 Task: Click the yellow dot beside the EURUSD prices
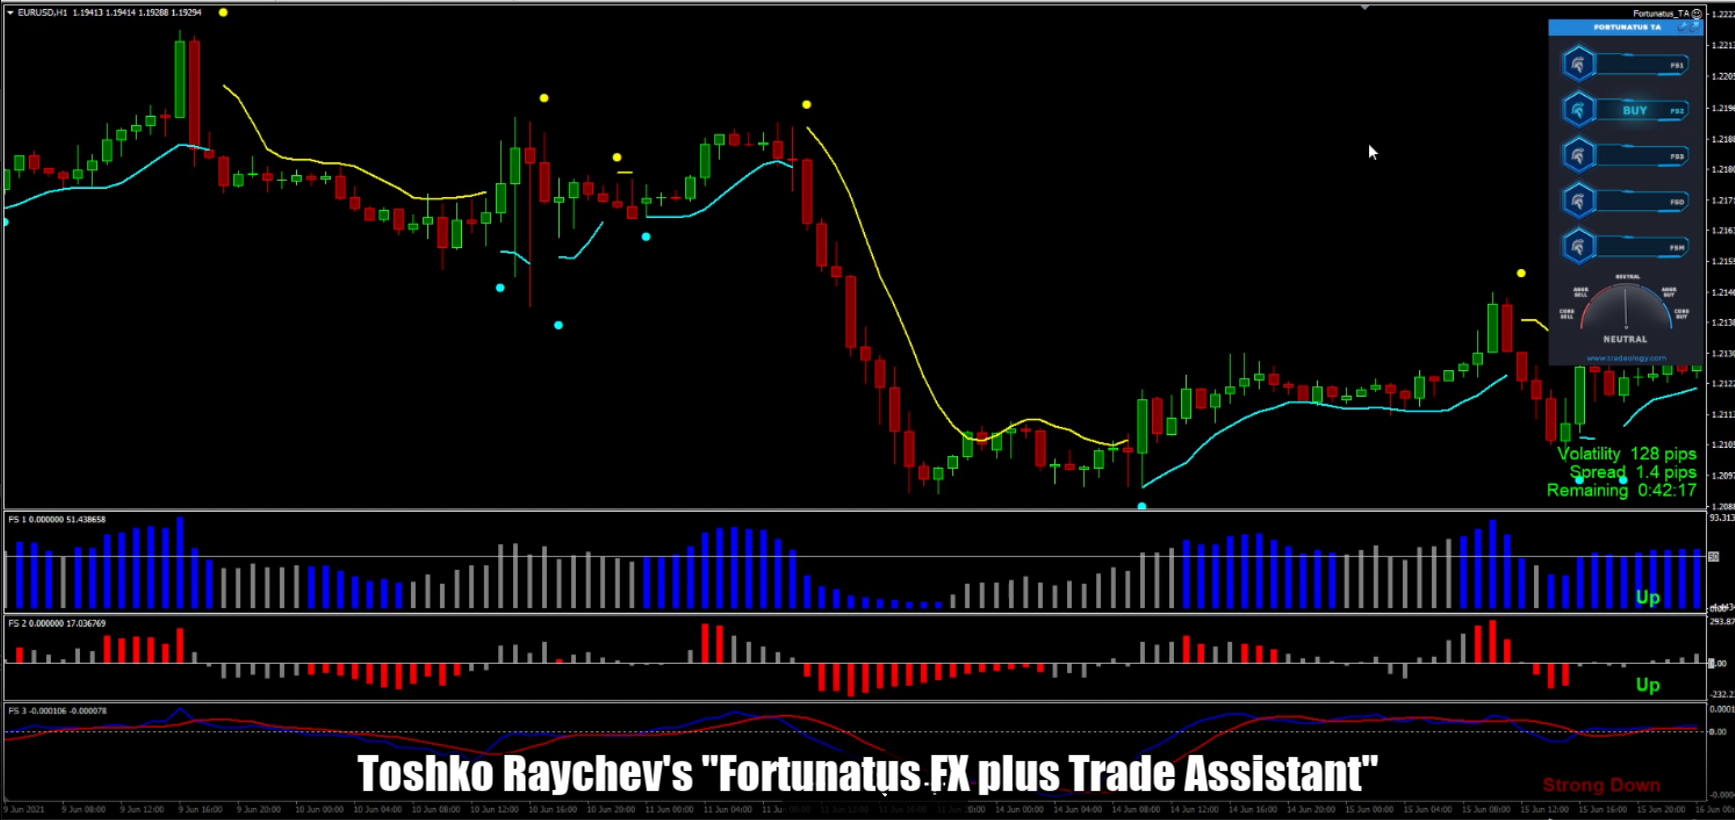point(223,13)
